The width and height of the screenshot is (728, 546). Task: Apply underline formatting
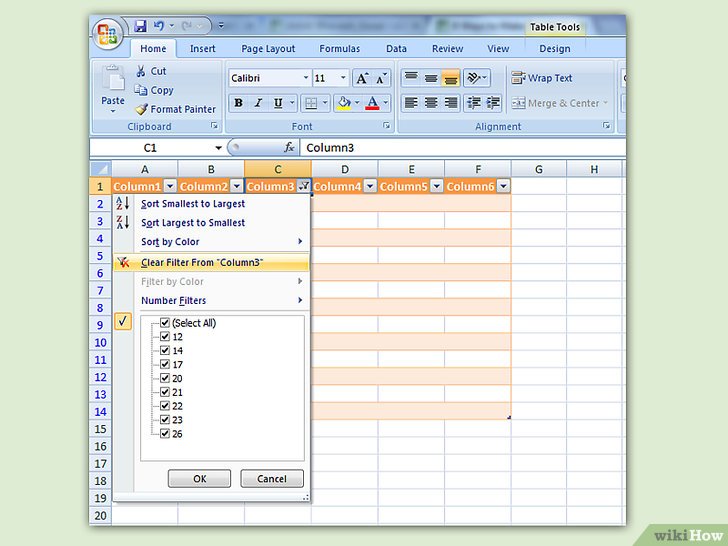coord(278,103)
